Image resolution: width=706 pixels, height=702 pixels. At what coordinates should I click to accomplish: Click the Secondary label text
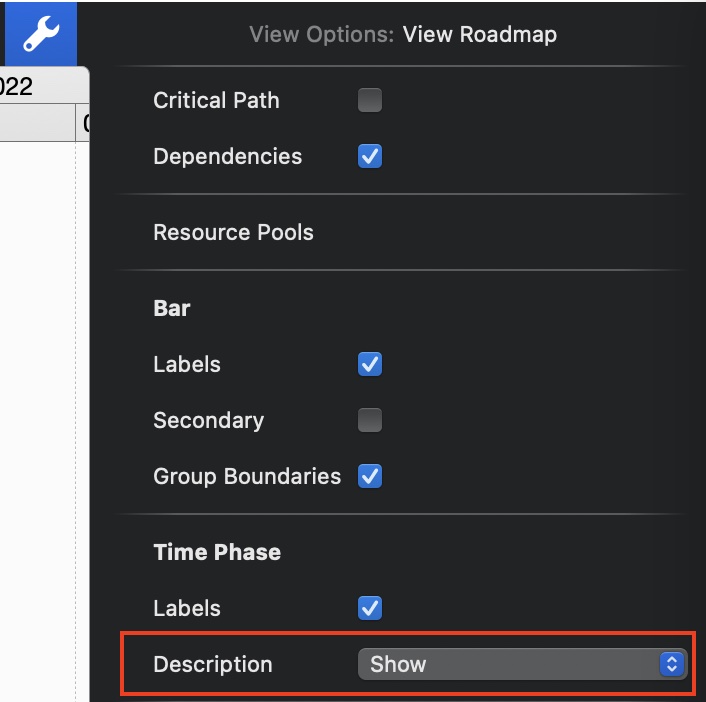208,420
